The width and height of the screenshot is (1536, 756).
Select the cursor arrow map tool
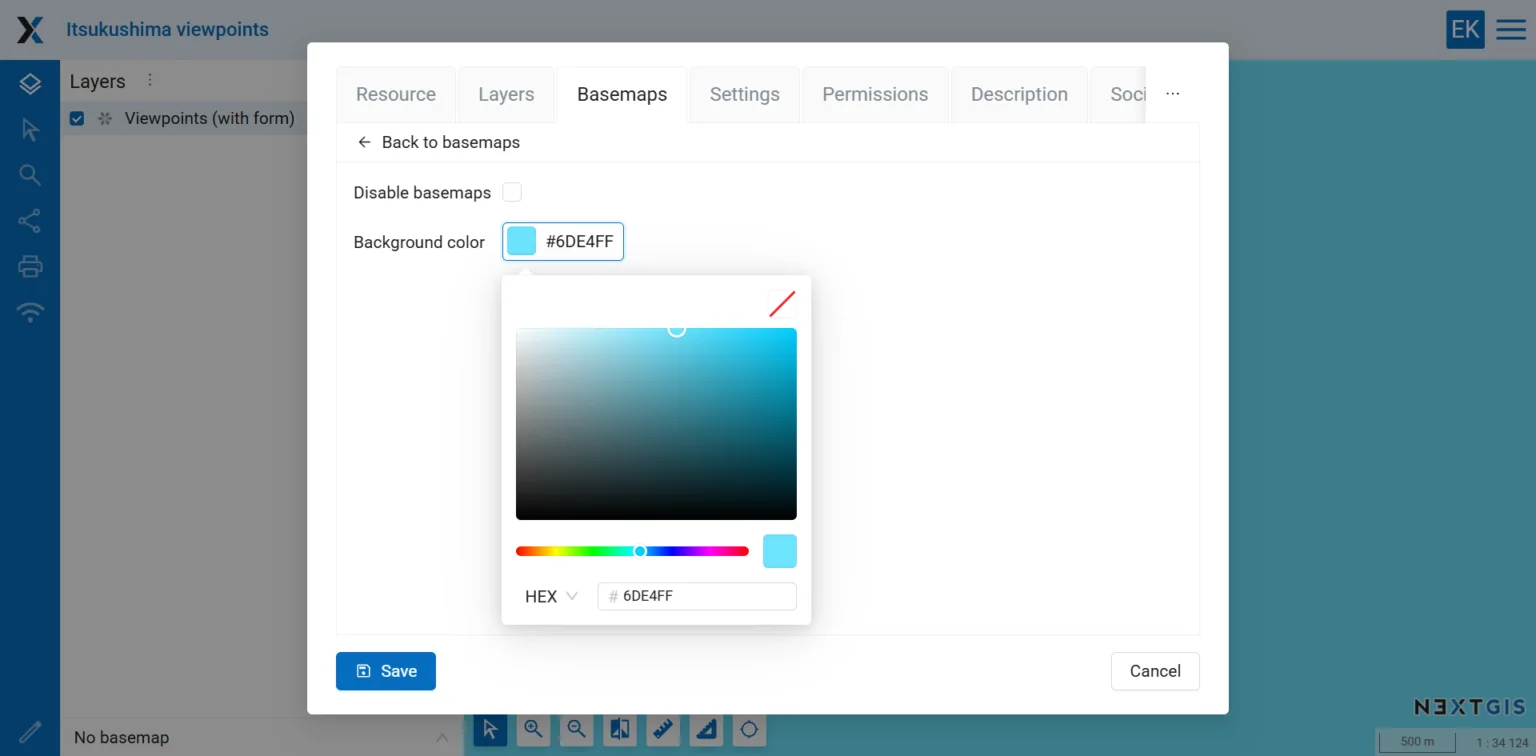(490, 729)
